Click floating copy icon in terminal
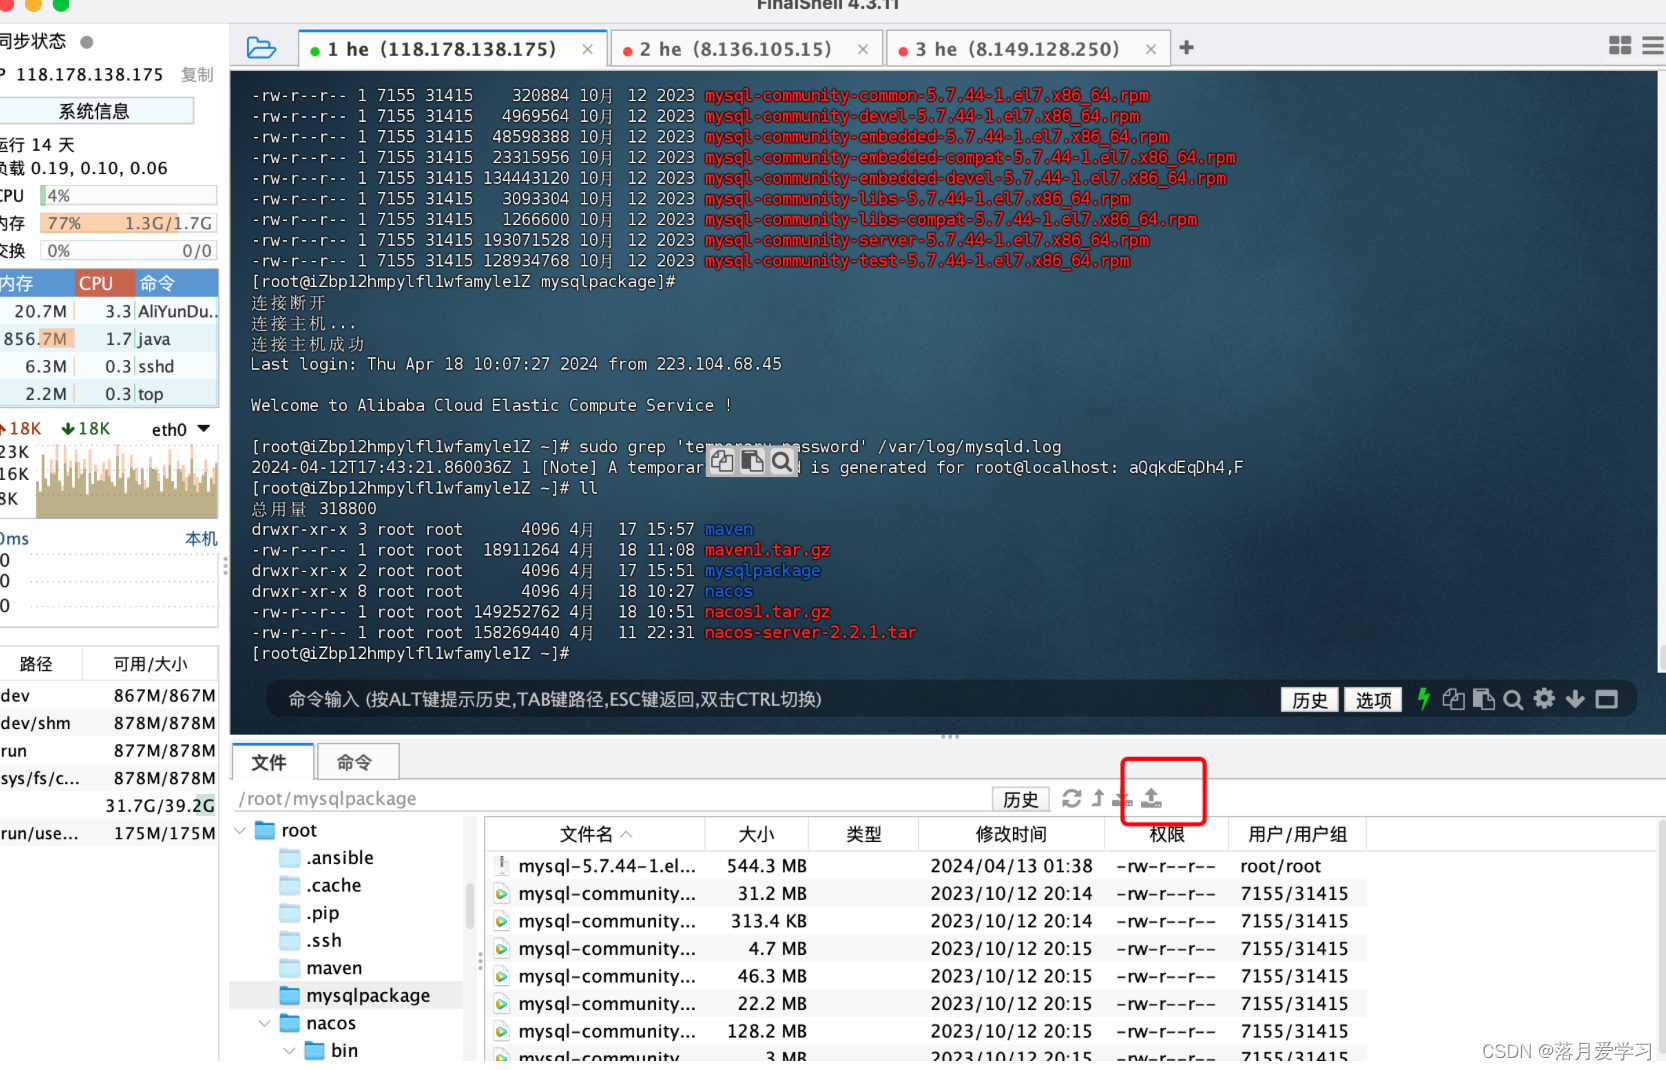Screen dimensions: 1666x1070 click(722, 461)
